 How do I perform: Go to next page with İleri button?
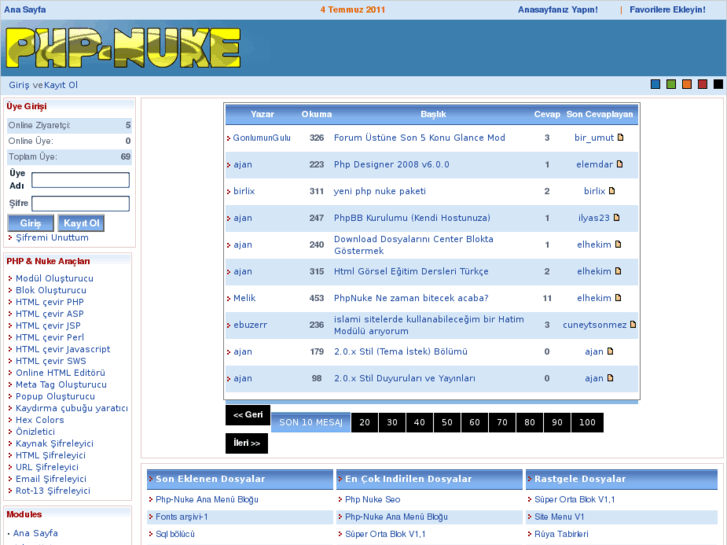246,443
